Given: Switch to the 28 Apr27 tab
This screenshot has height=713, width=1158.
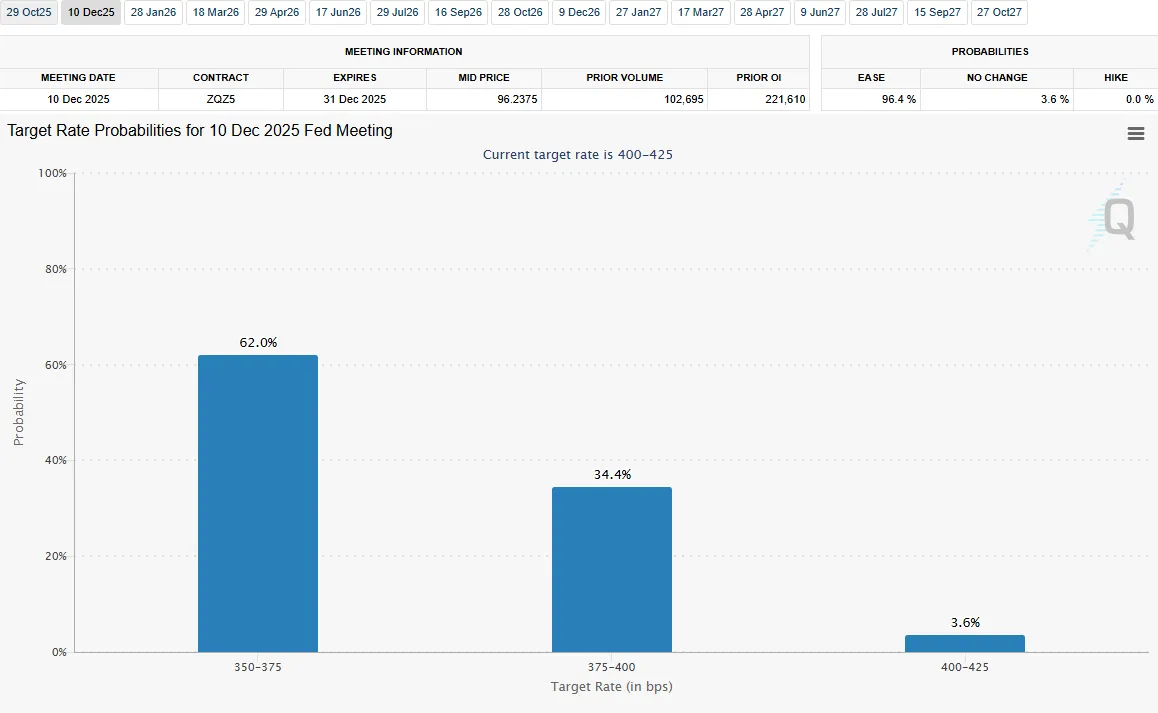Looking at the screenshot, I should click(762, 13).
